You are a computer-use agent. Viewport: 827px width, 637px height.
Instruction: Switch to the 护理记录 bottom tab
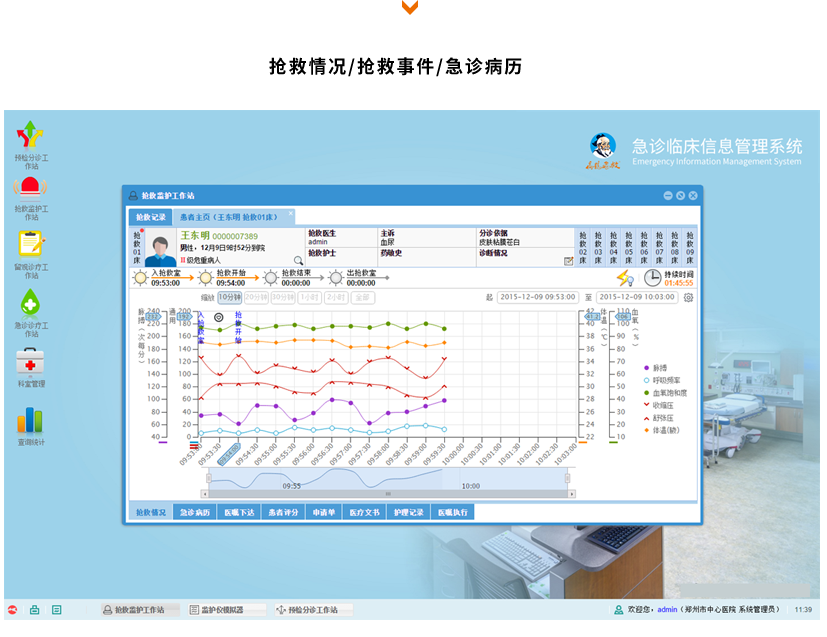click(x=408, y=512)
